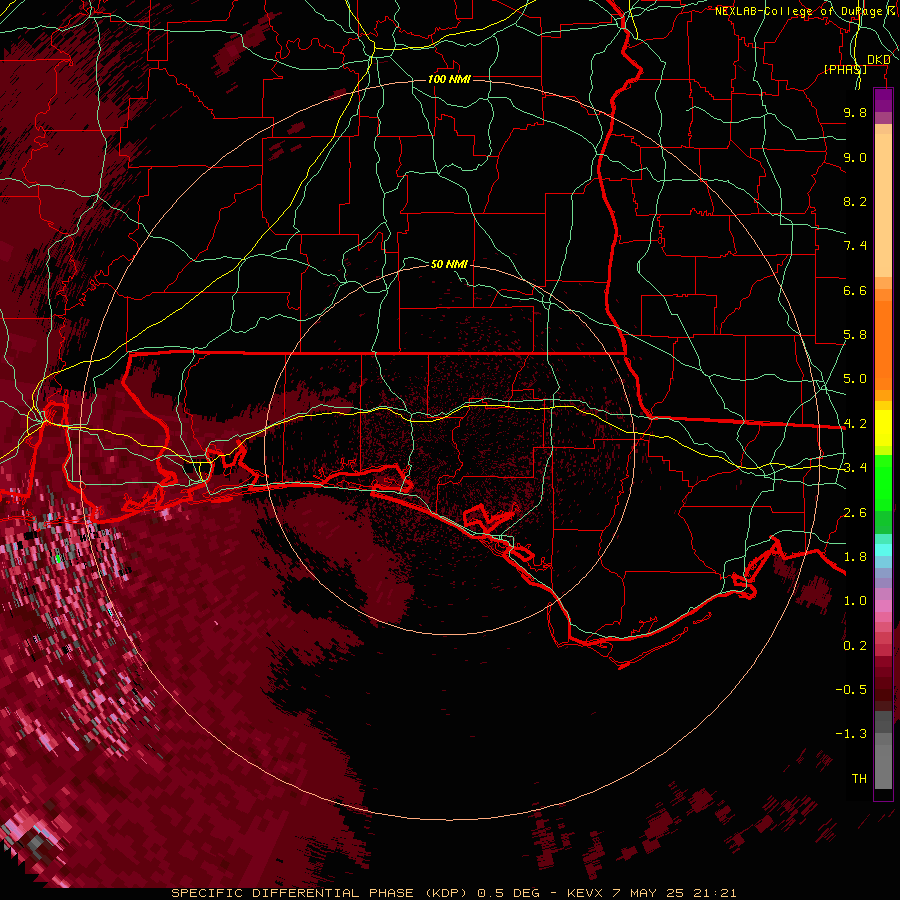Click the 6.6 scale value
The image size is (900, 900).
coord(855,290)
